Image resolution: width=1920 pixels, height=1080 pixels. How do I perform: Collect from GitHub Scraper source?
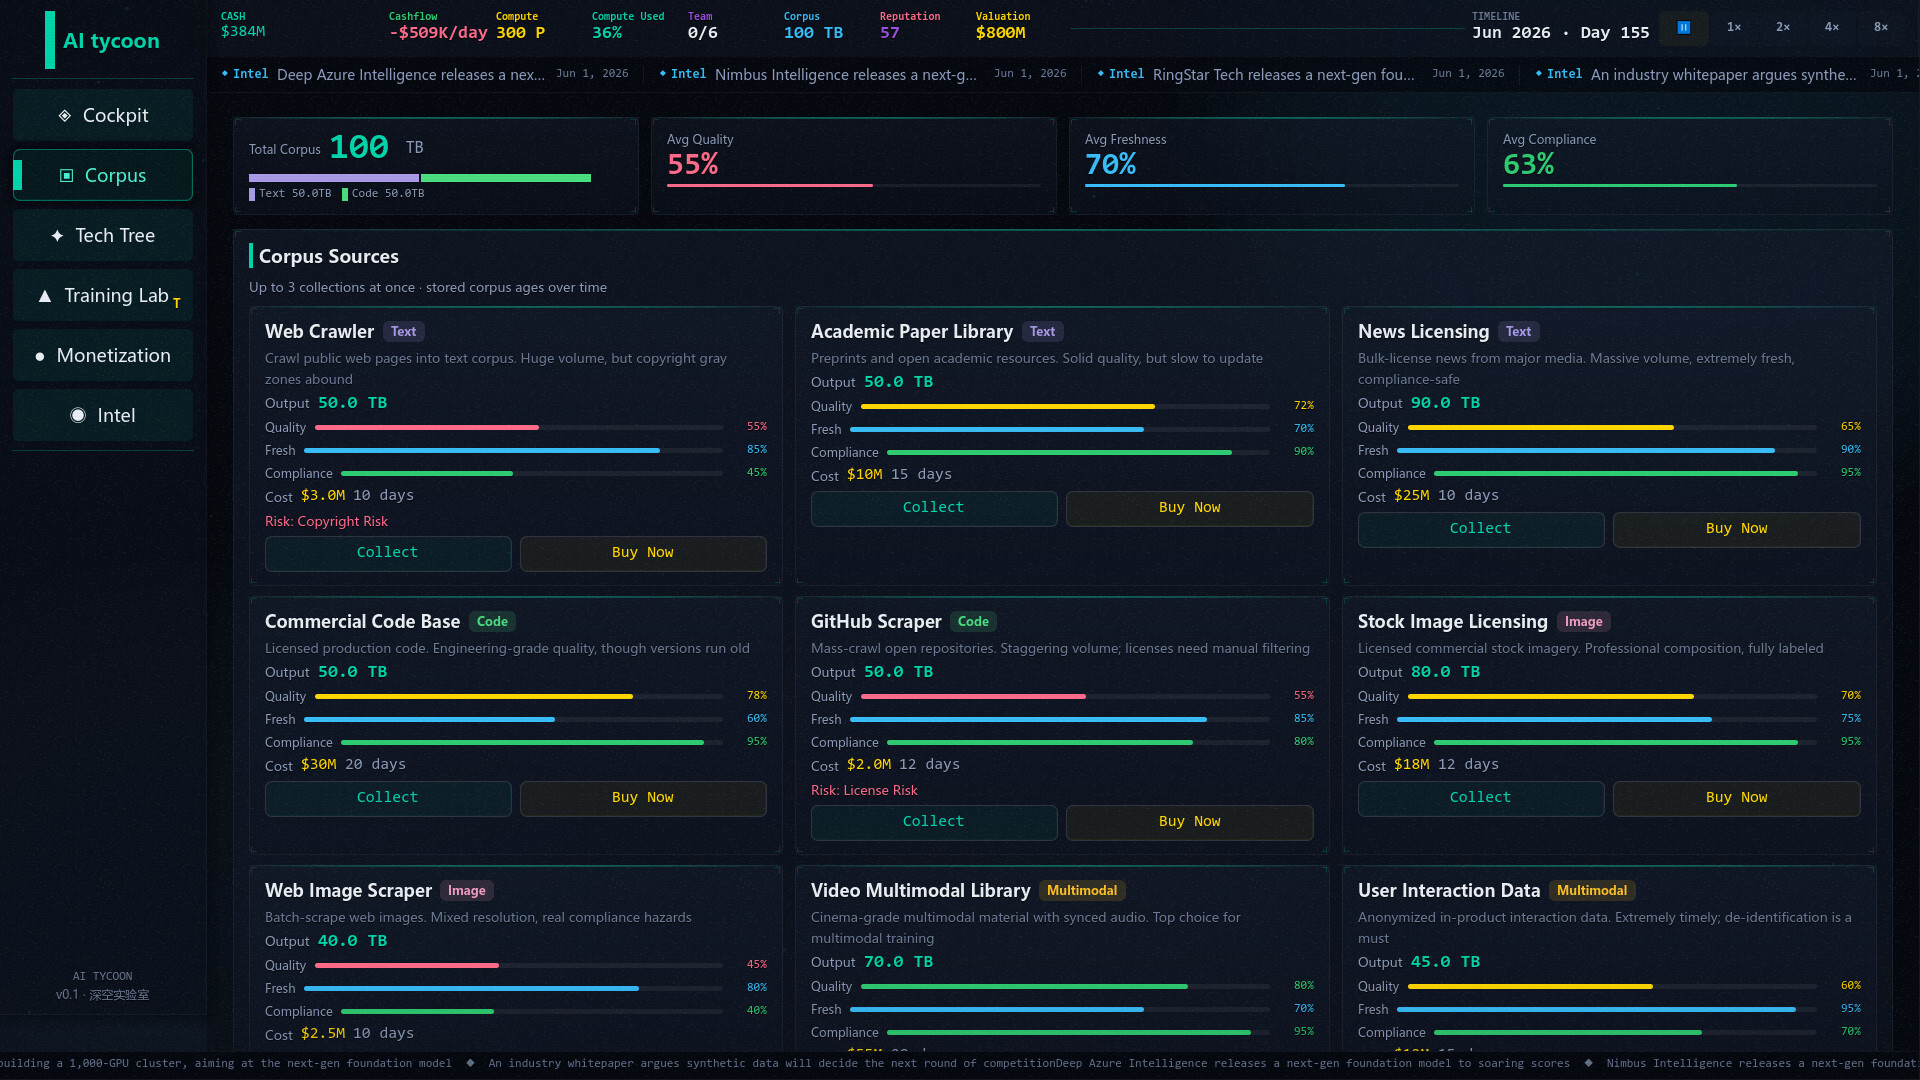(x=934, y=822)
